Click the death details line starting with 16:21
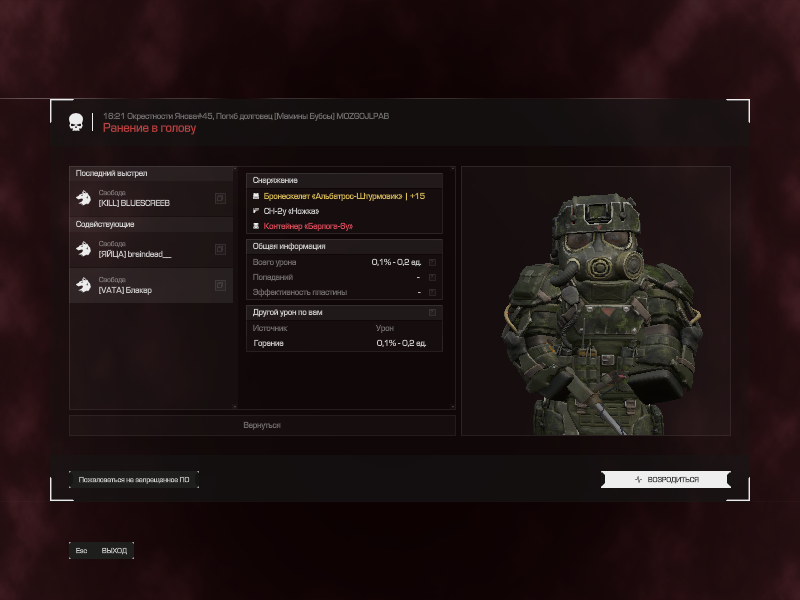This screenshot has height=600, width=800. coord(246,116)
